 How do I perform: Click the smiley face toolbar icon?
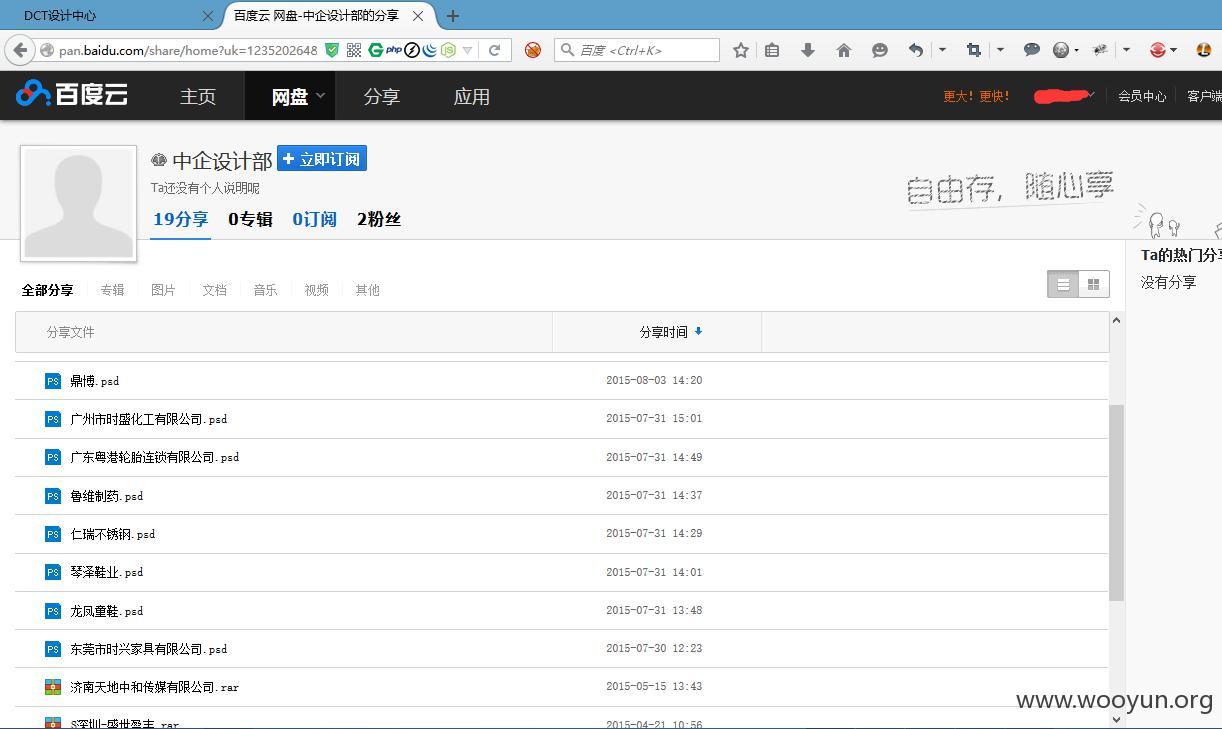click(880, 50)
